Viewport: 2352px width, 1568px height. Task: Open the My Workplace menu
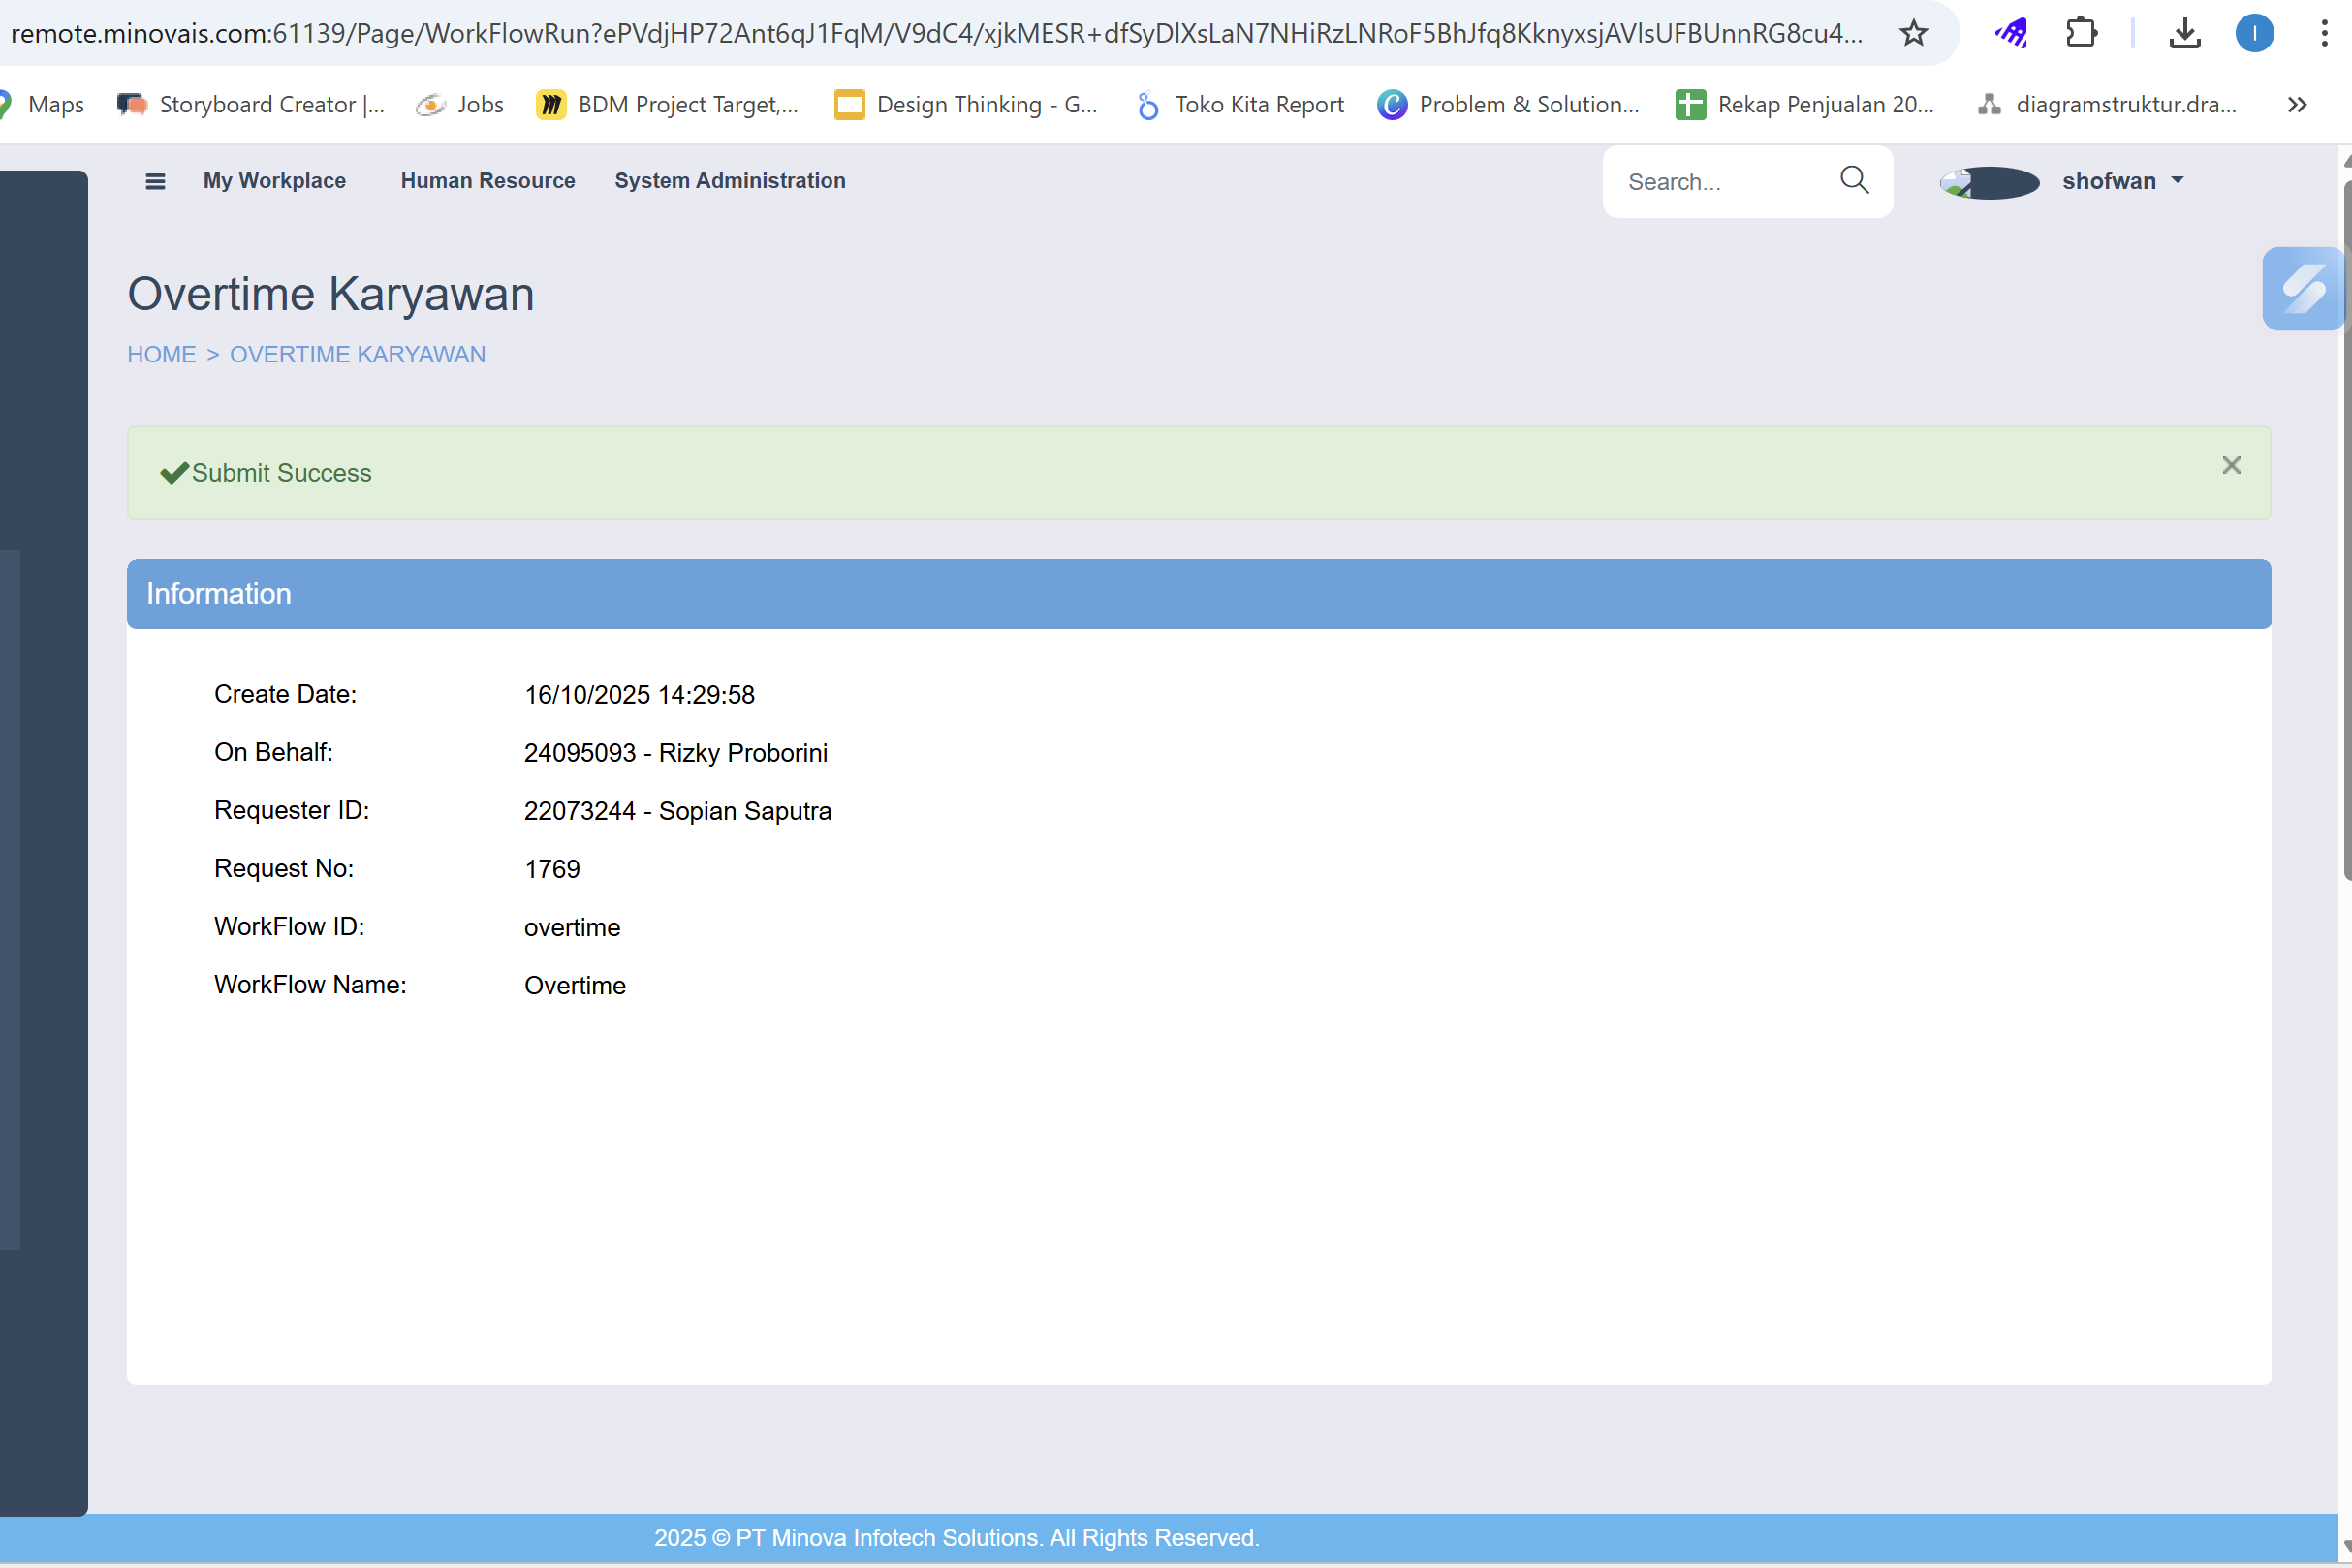tap(274, 181)
